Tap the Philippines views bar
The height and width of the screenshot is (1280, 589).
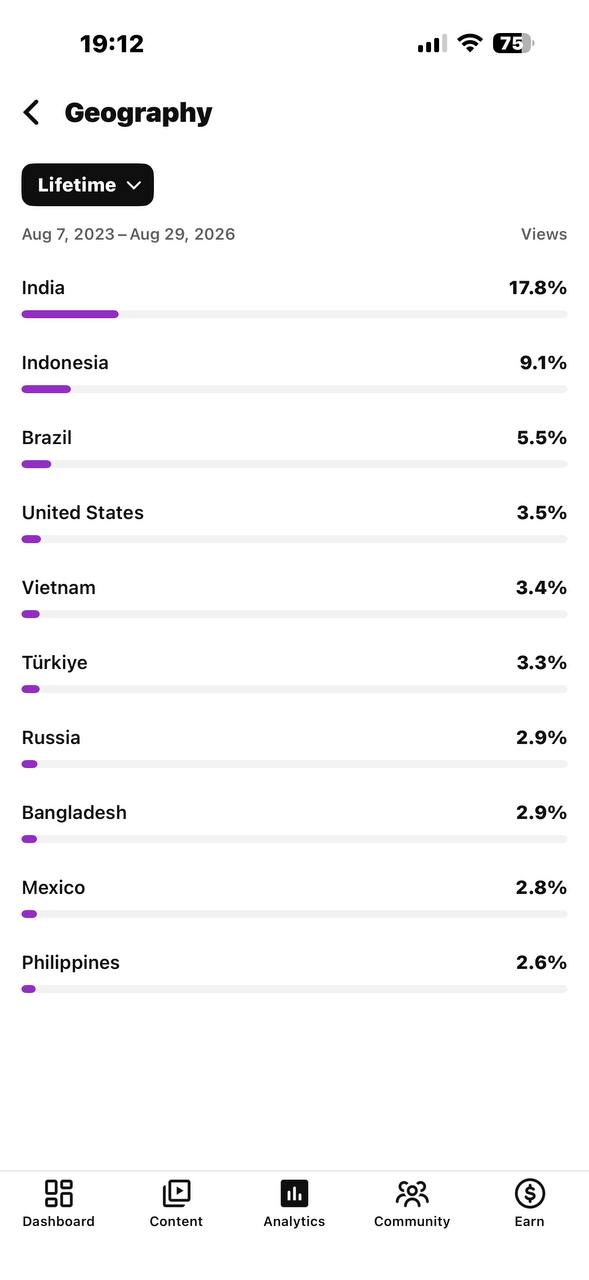click(x=294, y=989)
